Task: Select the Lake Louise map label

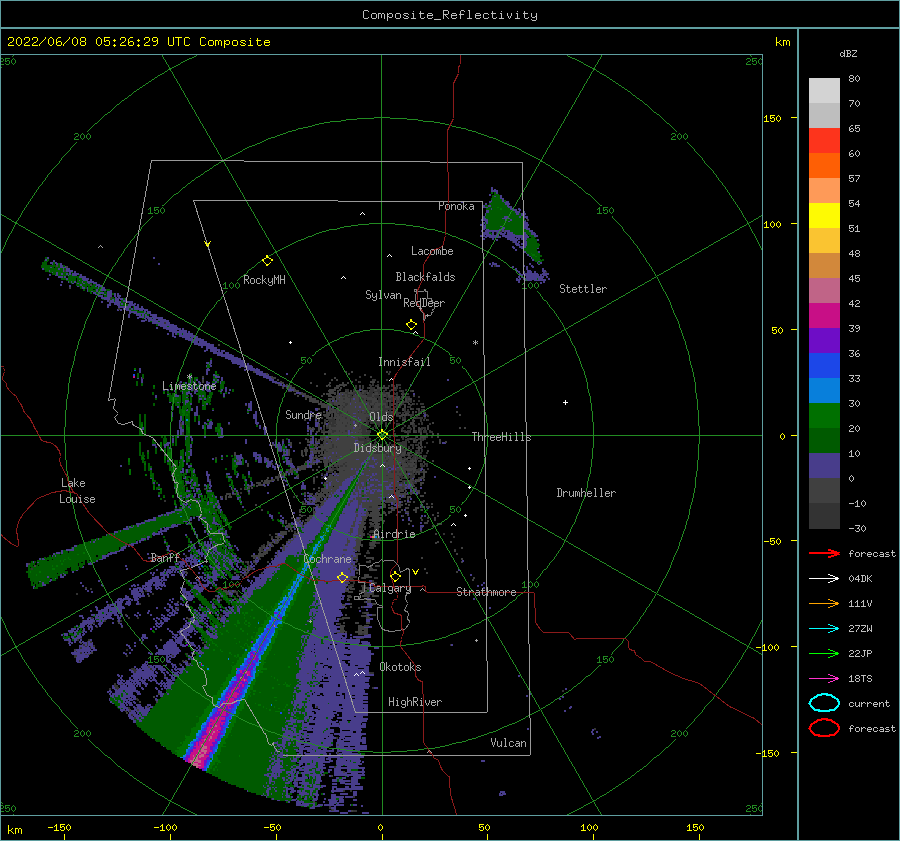Action: tap(77, 491)
